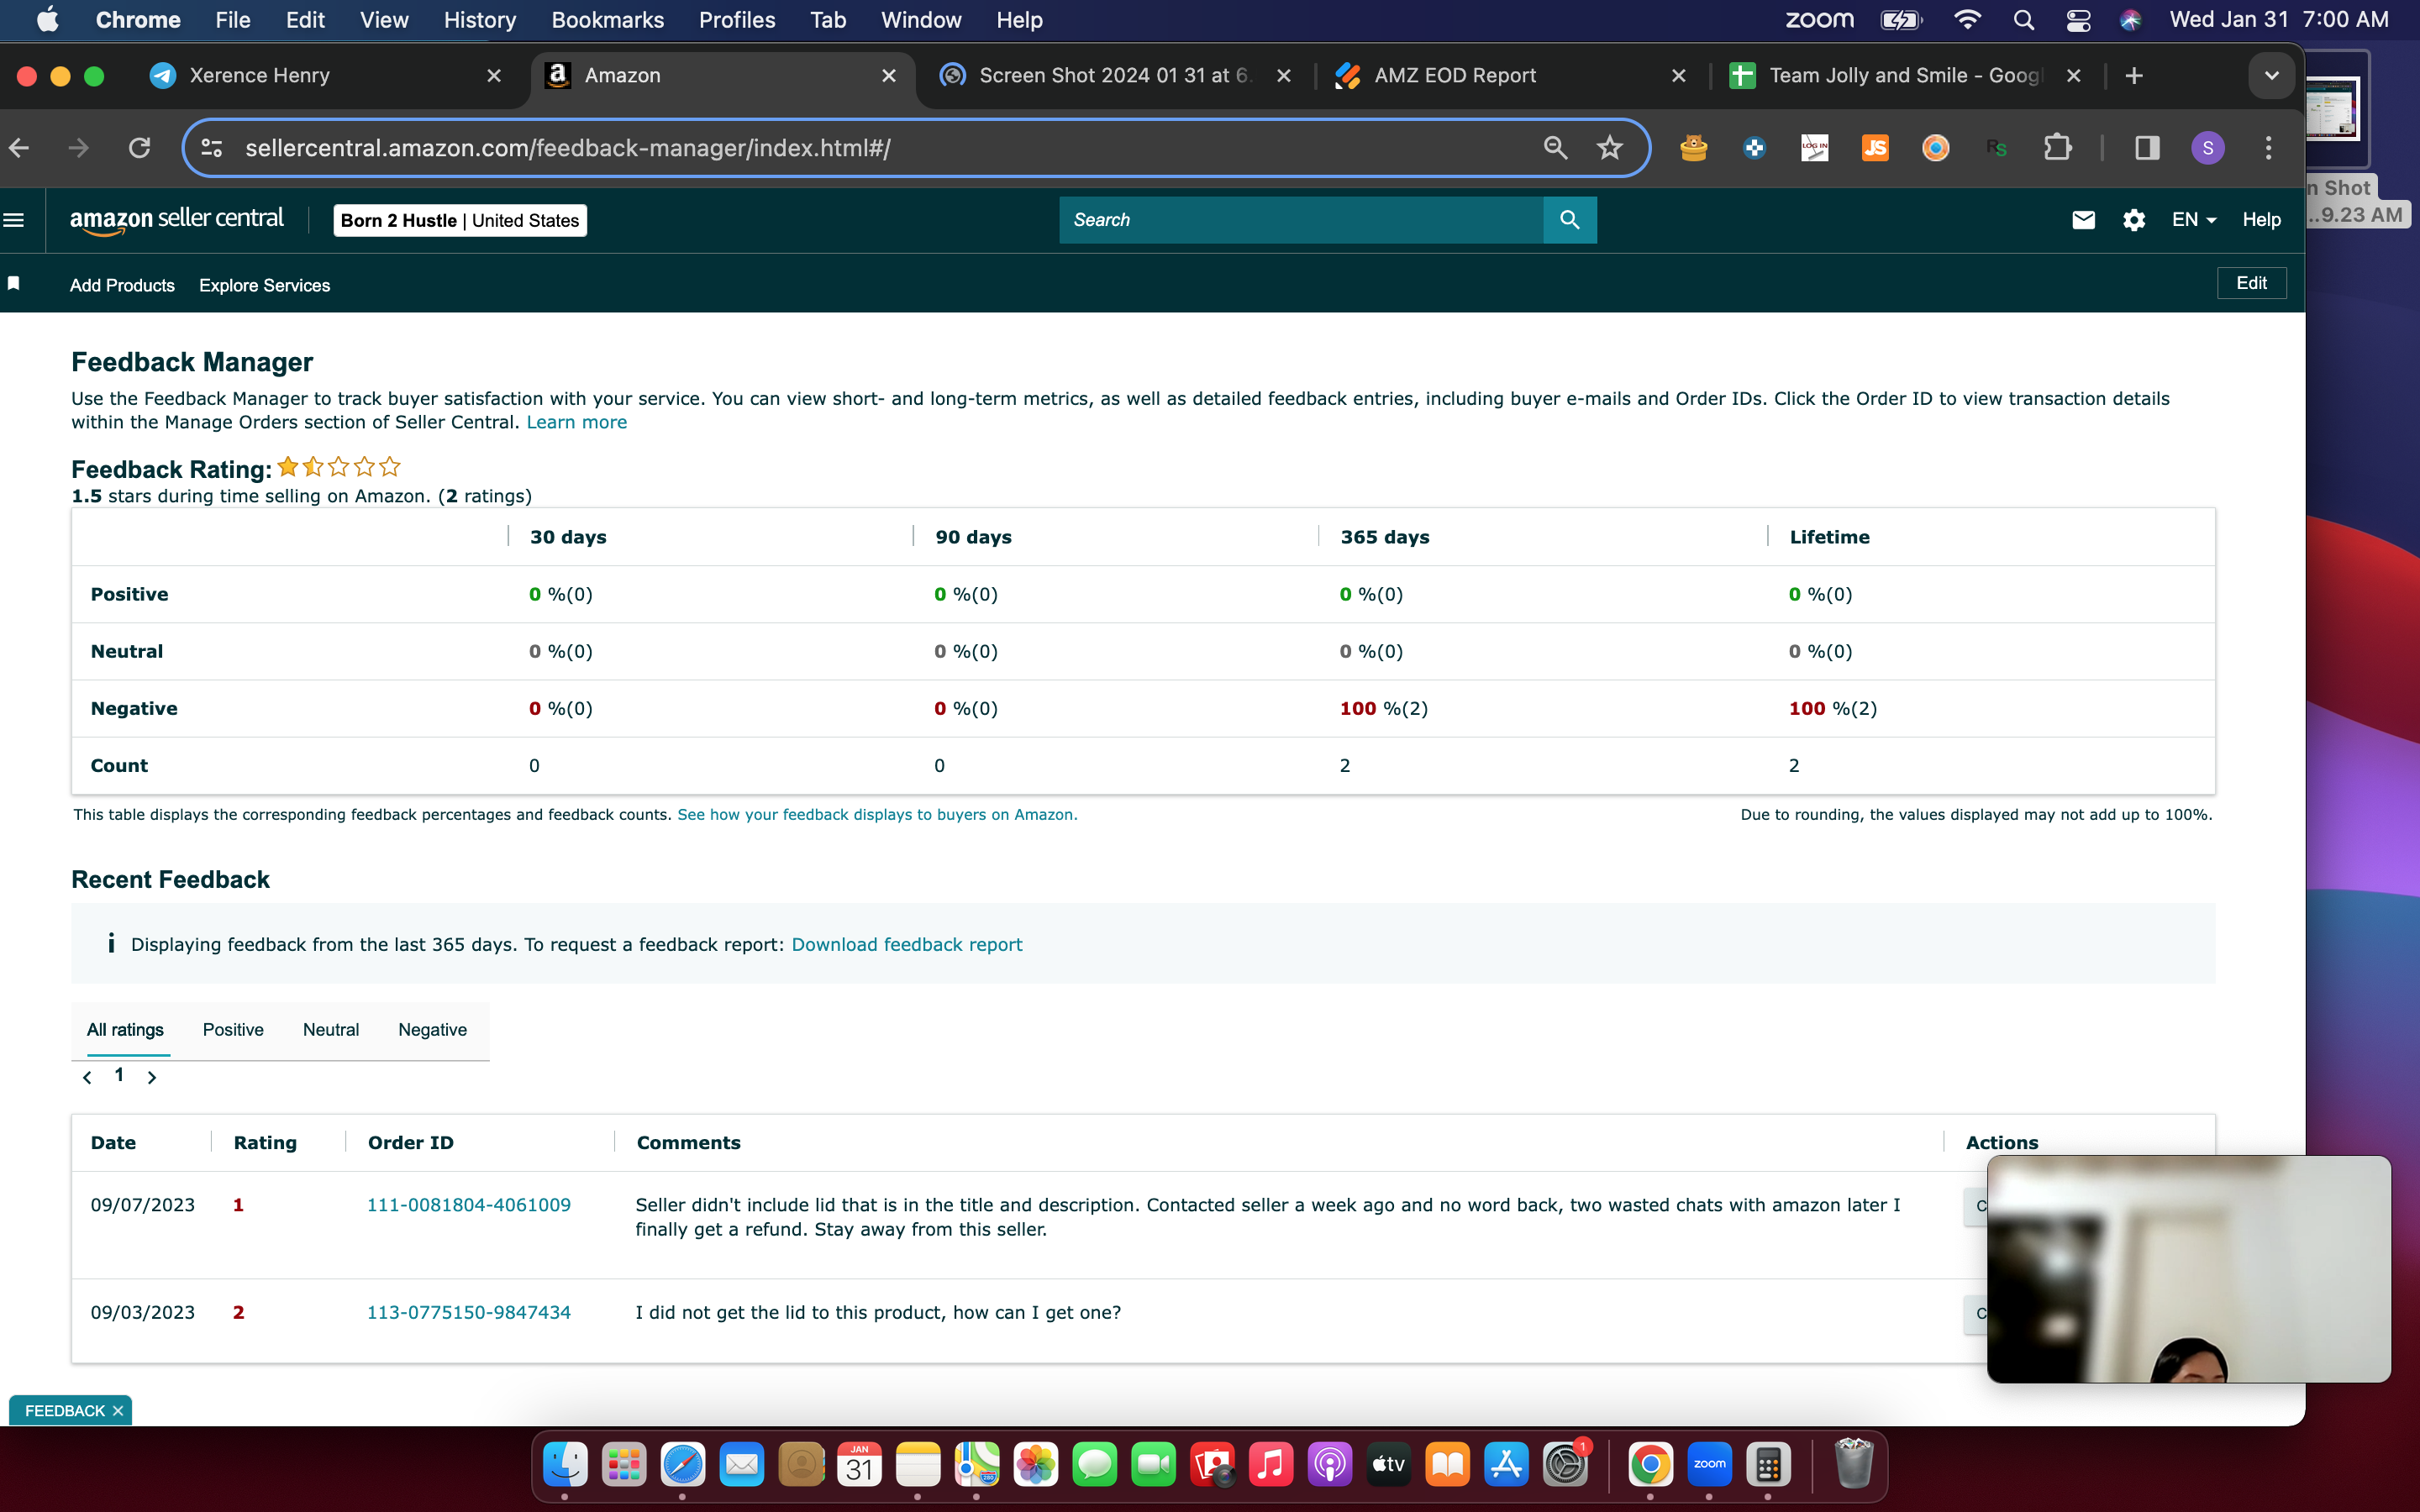This screenshot has width=2420, height=1512.
Task: Click the Learn more link
Action: 577,422
